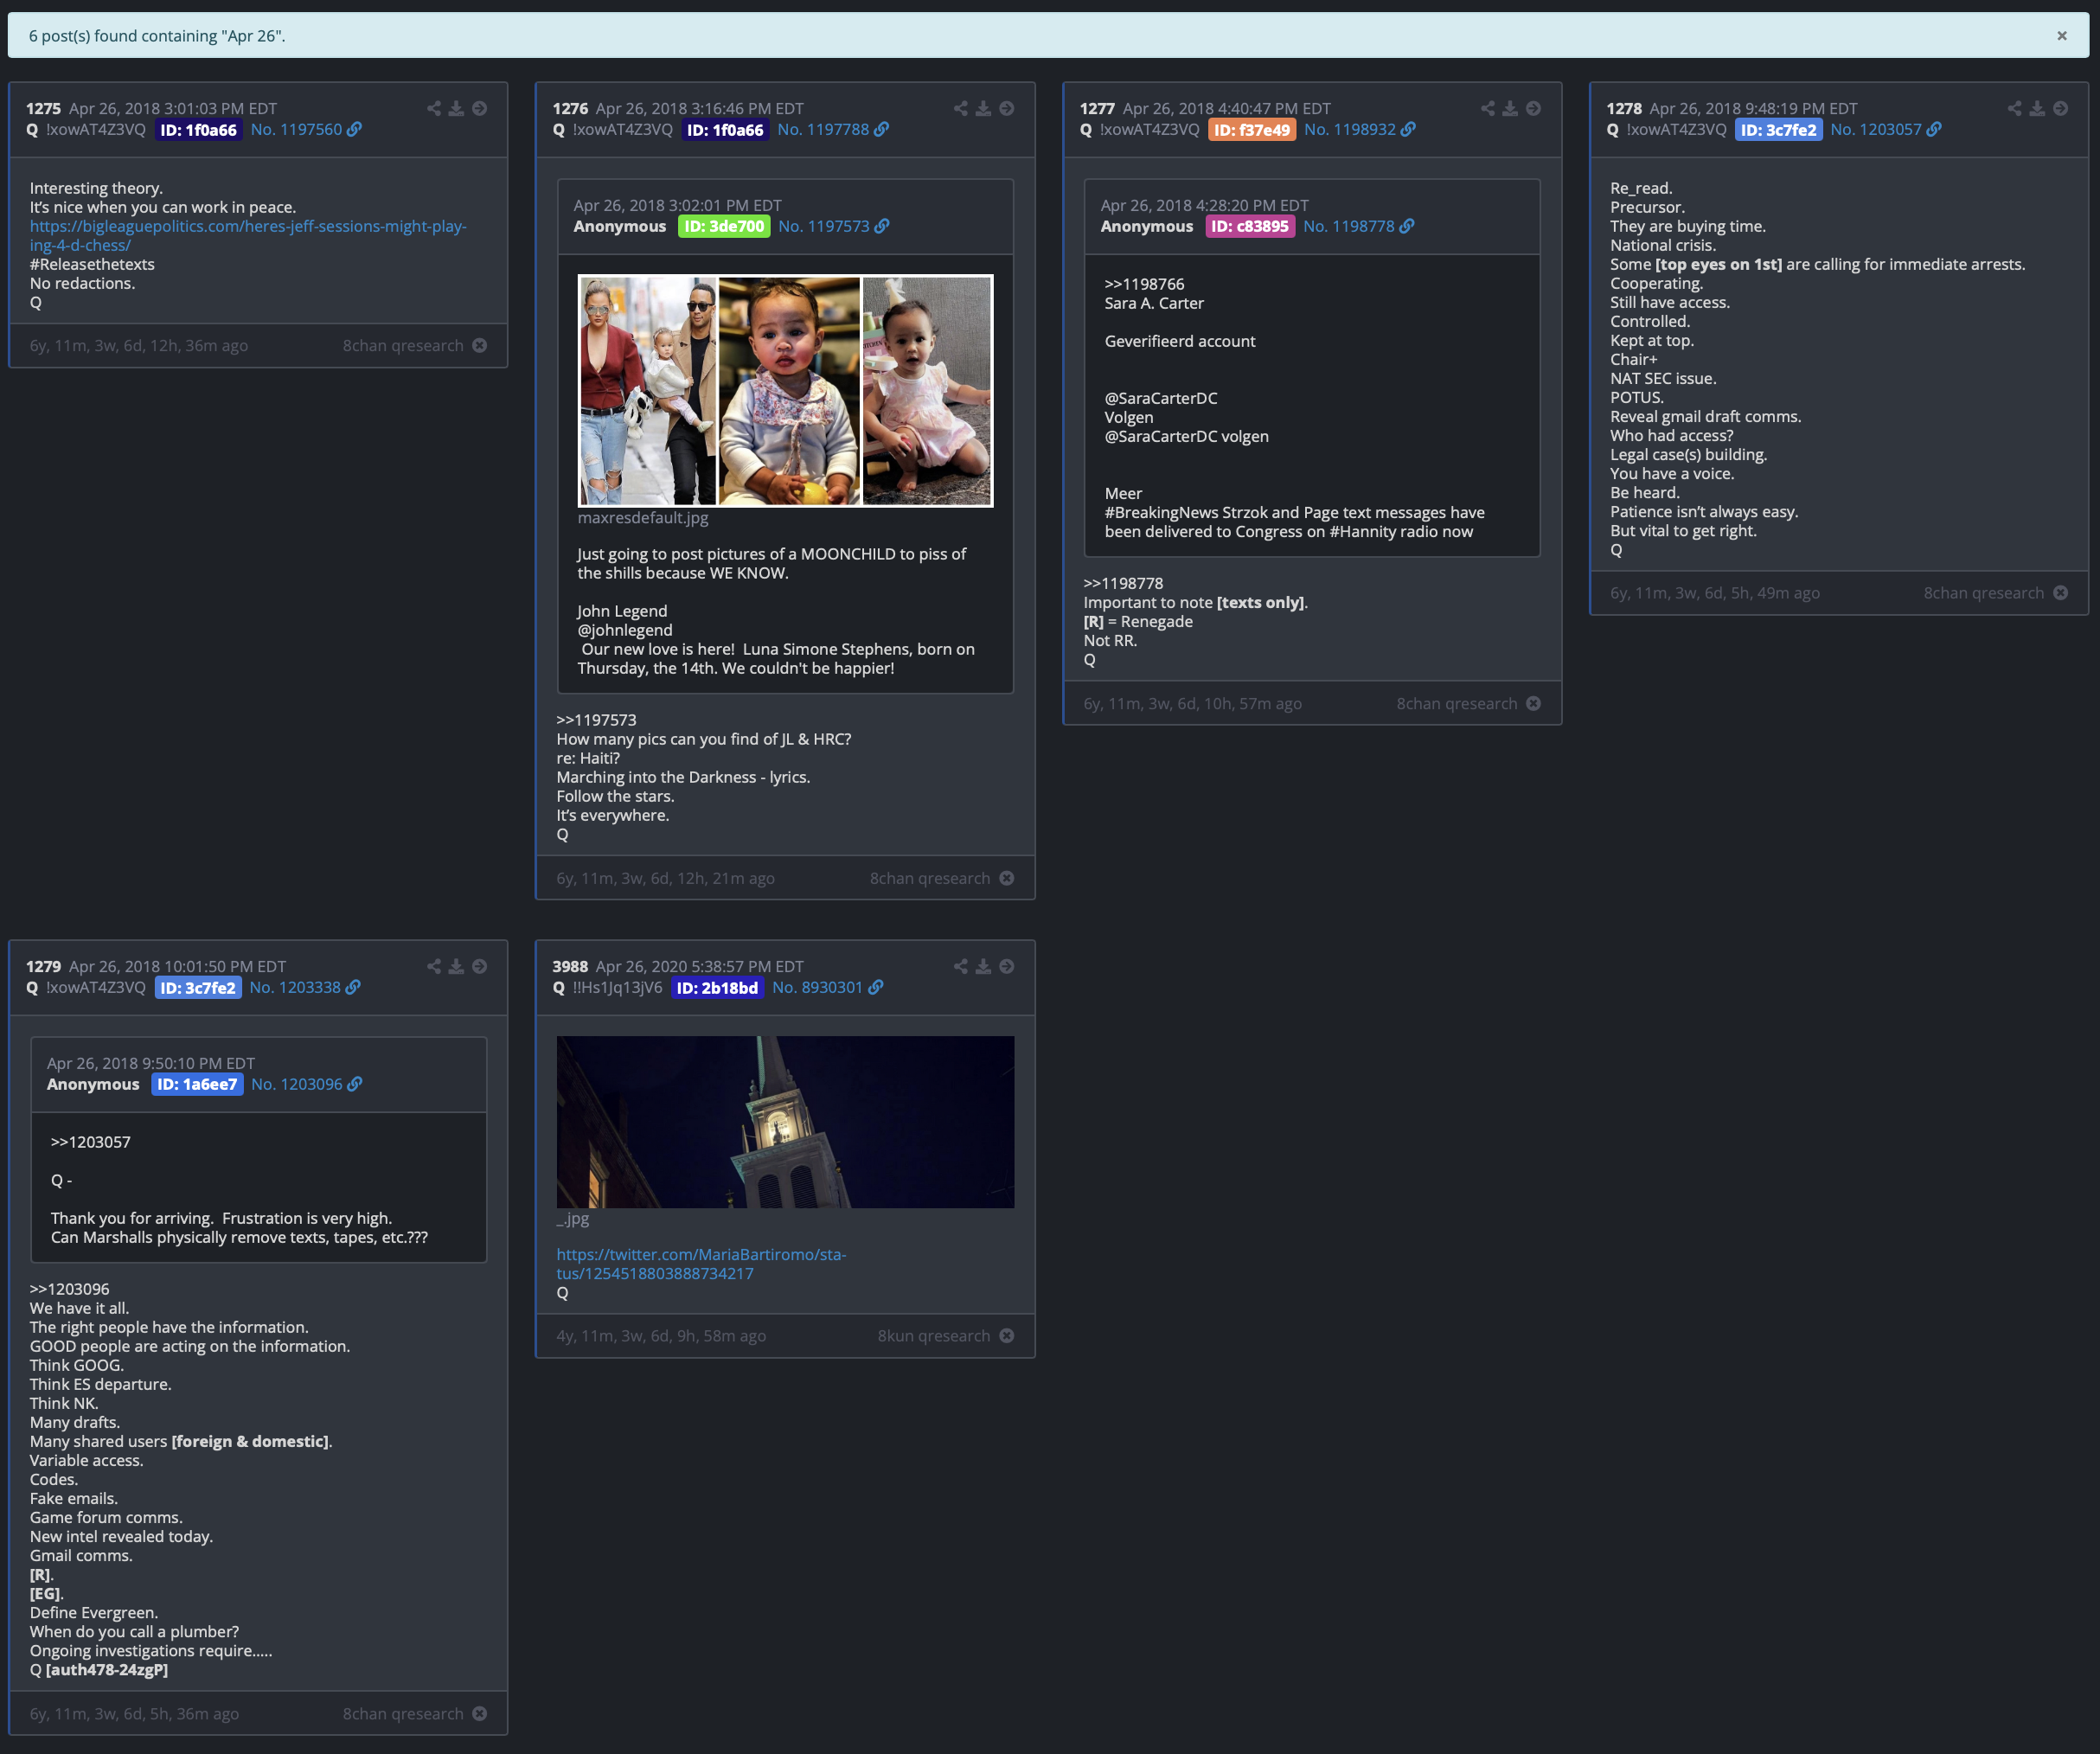Image resolution: width=2100 pixels, height=1754 pixels.
Task: Follow link No. 1197788 on post 1276
Action: pos(833,130)
